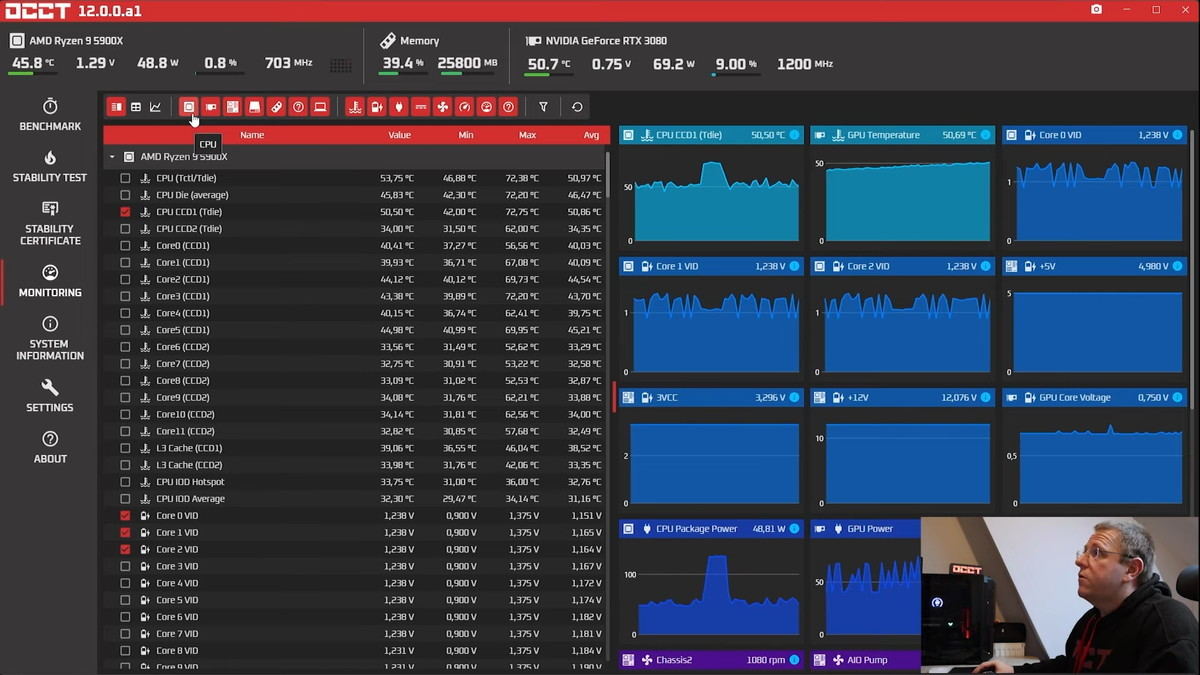This screenshot has height=675, width=1200.
Task: Toggle the CPU device filter icon
Action: pyautogui.click(x=188, y=106)
